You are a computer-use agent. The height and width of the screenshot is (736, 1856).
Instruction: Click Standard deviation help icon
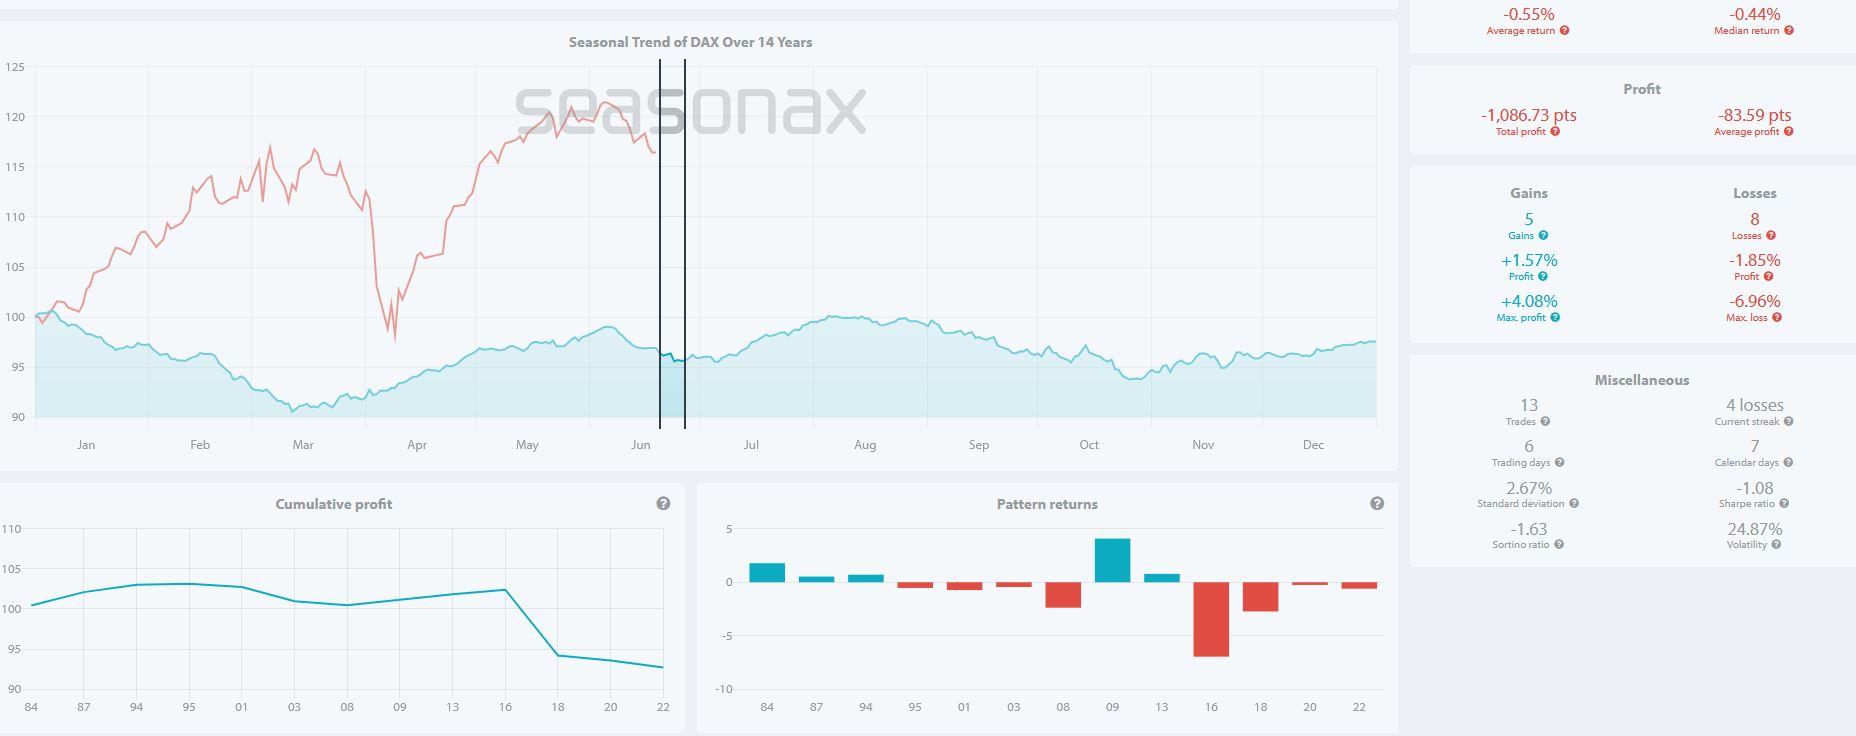tap(1574, 504)
